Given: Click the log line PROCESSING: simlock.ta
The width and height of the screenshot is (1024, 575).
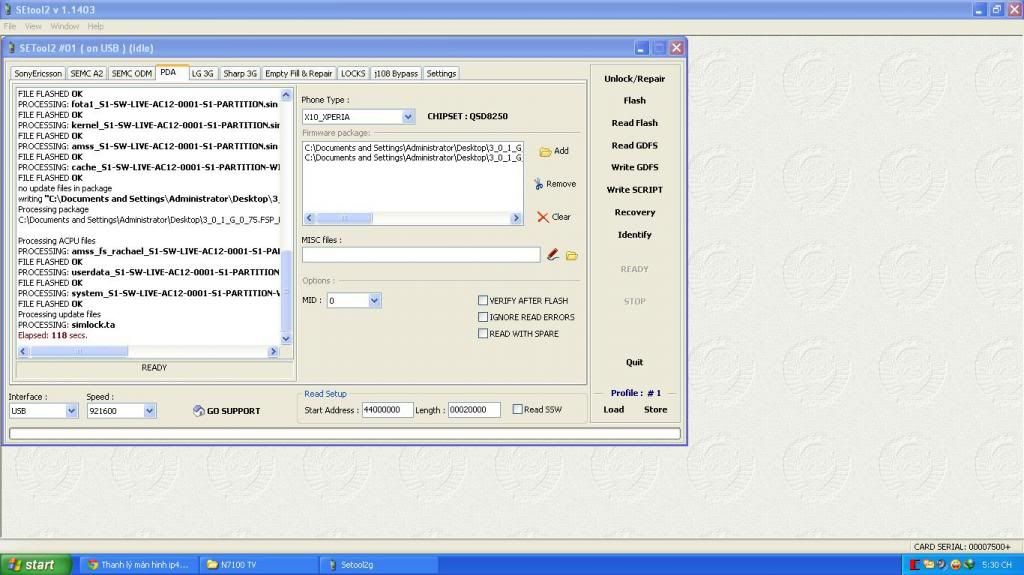Looking at the screenshot, I should (x=67, y=325).
